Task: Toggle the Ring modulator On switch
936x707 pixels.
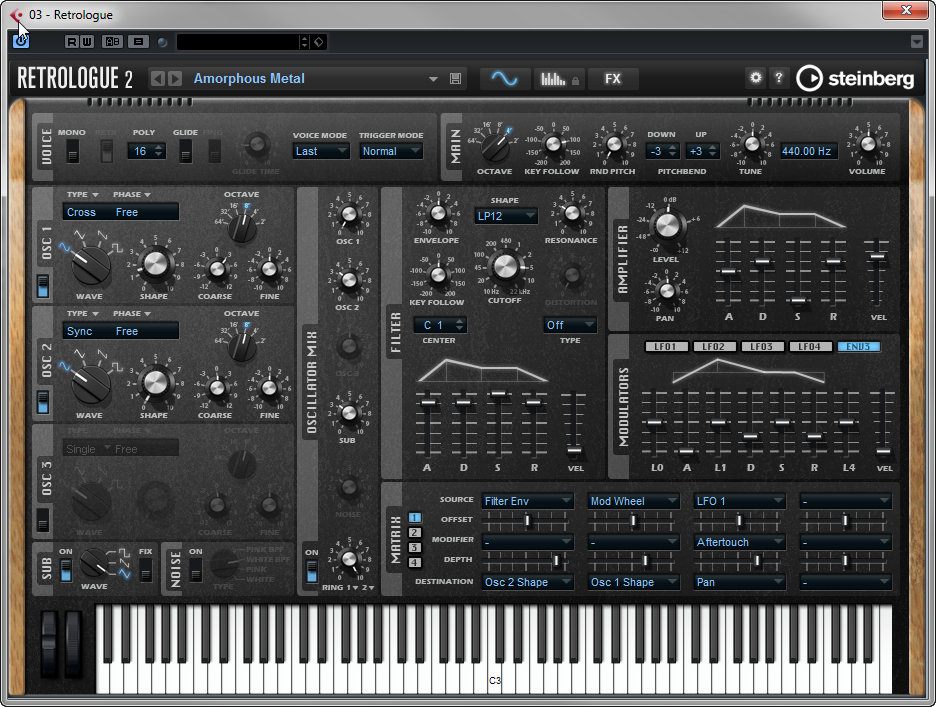Action: [312, 571]
